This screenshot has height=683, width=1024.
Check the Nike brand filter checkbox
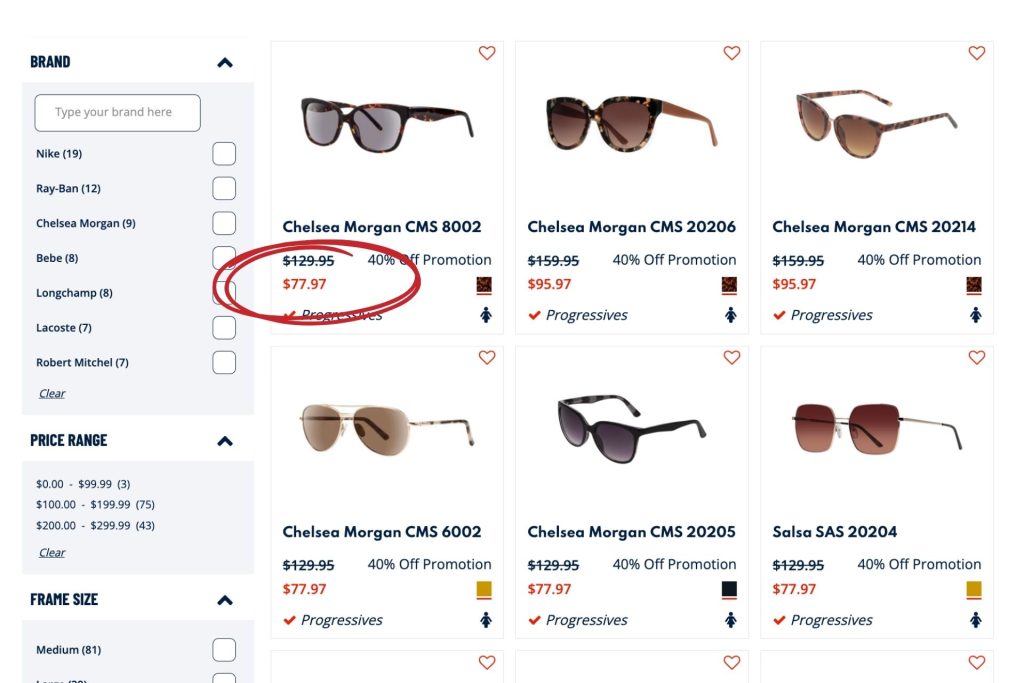223,153
